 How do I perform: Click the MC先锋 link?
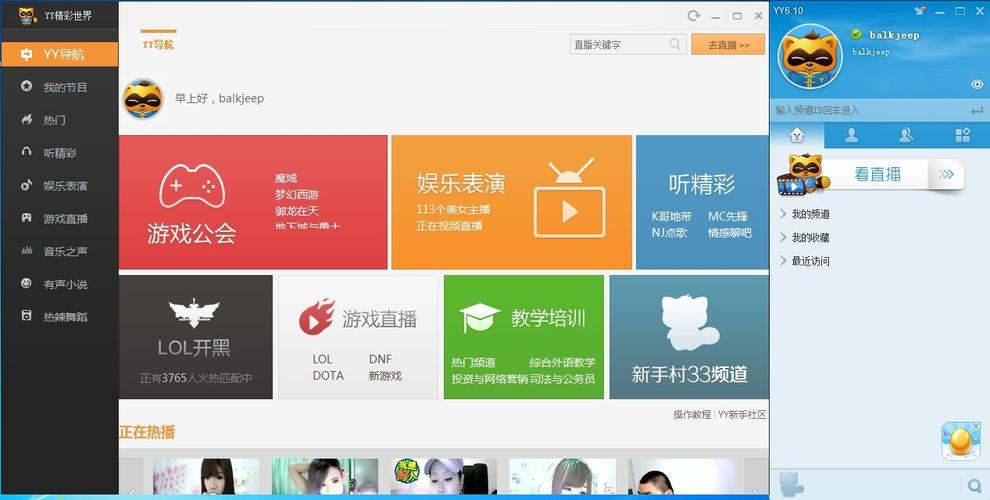[x=728, y=217]
